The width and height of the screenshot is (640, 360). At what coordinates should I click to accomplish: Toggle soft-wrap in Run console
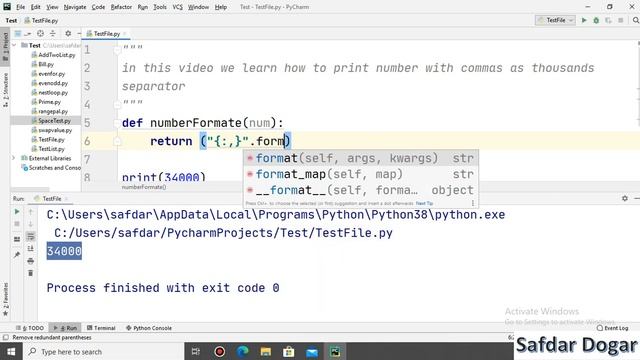pyautogui.click(x=31, y=236)
